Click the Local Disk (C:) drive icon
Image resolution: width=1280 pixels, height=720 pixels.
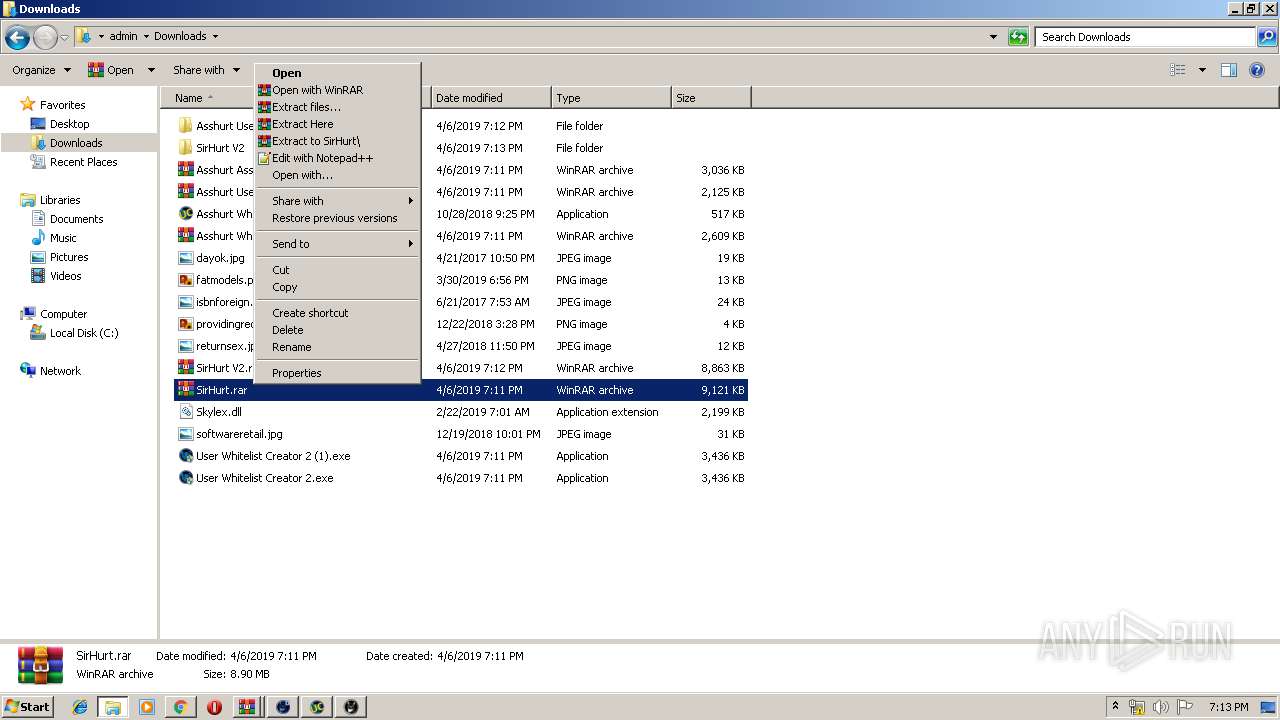tap(38, 333)
